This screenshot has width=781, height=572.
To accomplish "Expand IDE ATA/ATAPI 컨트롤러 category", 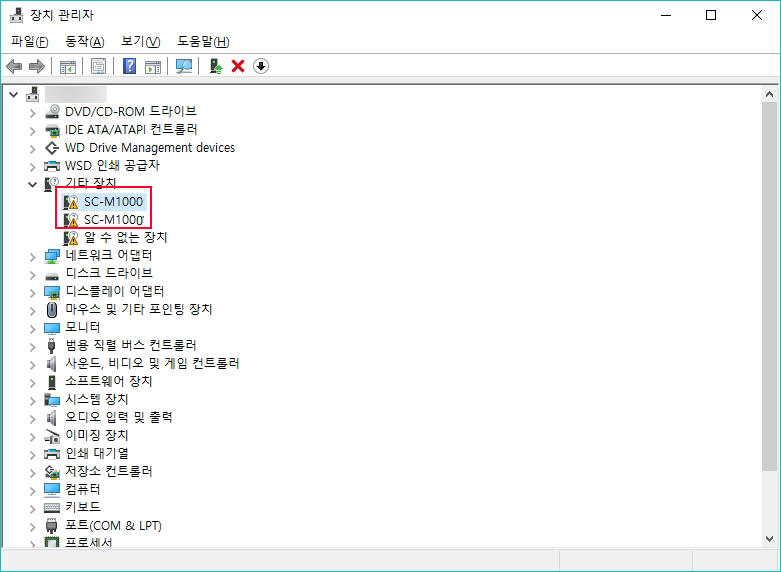I will click(x=33, y=131).
